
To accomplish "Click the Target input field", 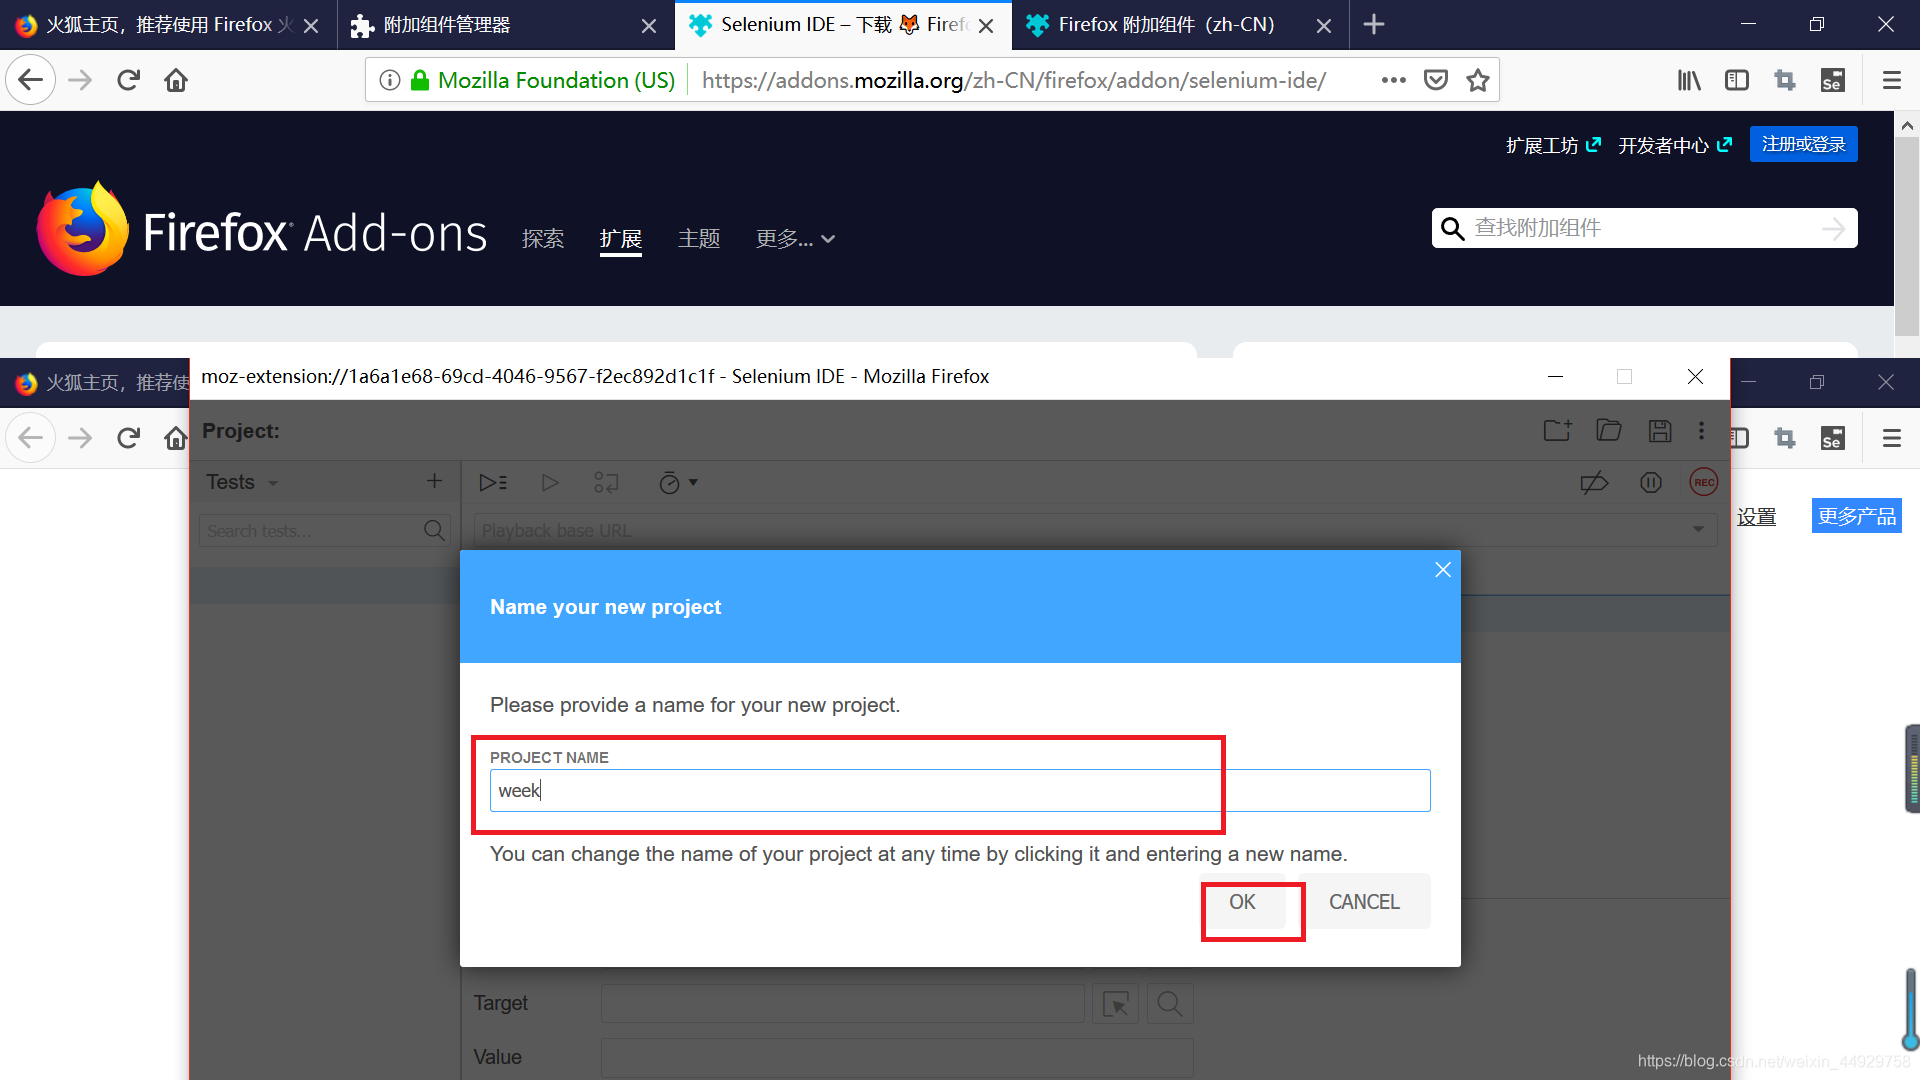I will point(843,1003).
